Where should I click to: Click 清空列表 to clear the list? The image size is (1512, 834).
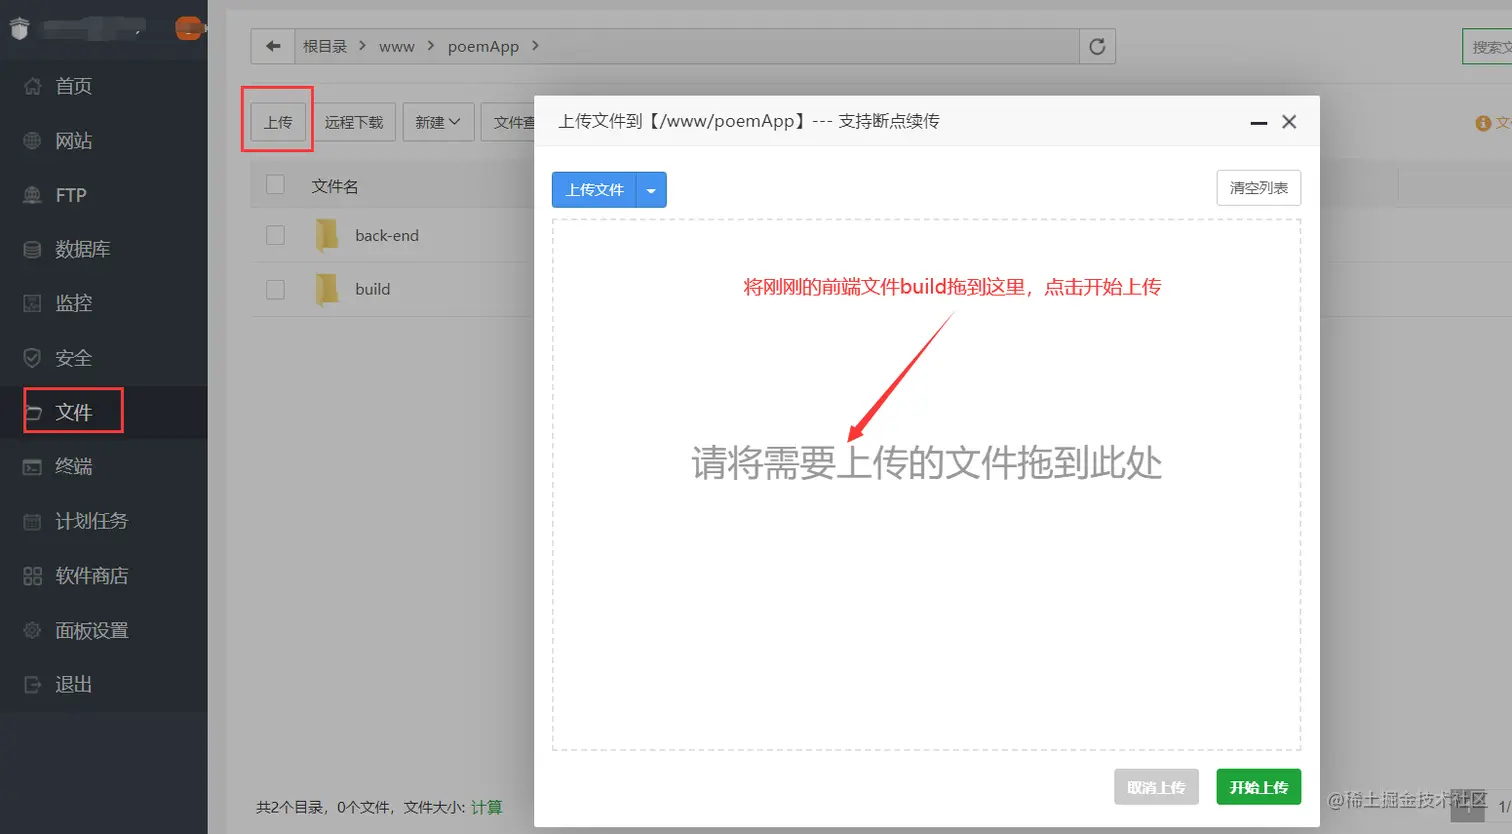click(x=1259, y=188)
